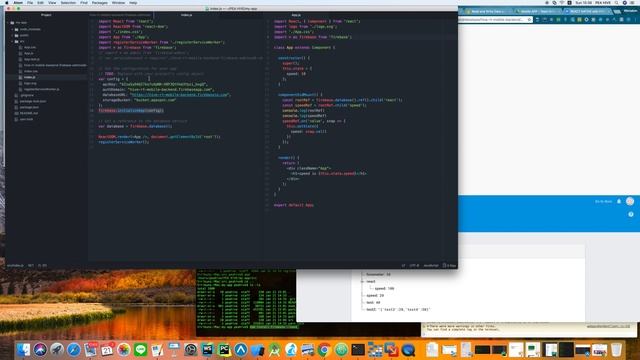The height and width of the screenshot is (360, 640).
Task: Launch Siri from the Dock
Action: pos(40,350)
